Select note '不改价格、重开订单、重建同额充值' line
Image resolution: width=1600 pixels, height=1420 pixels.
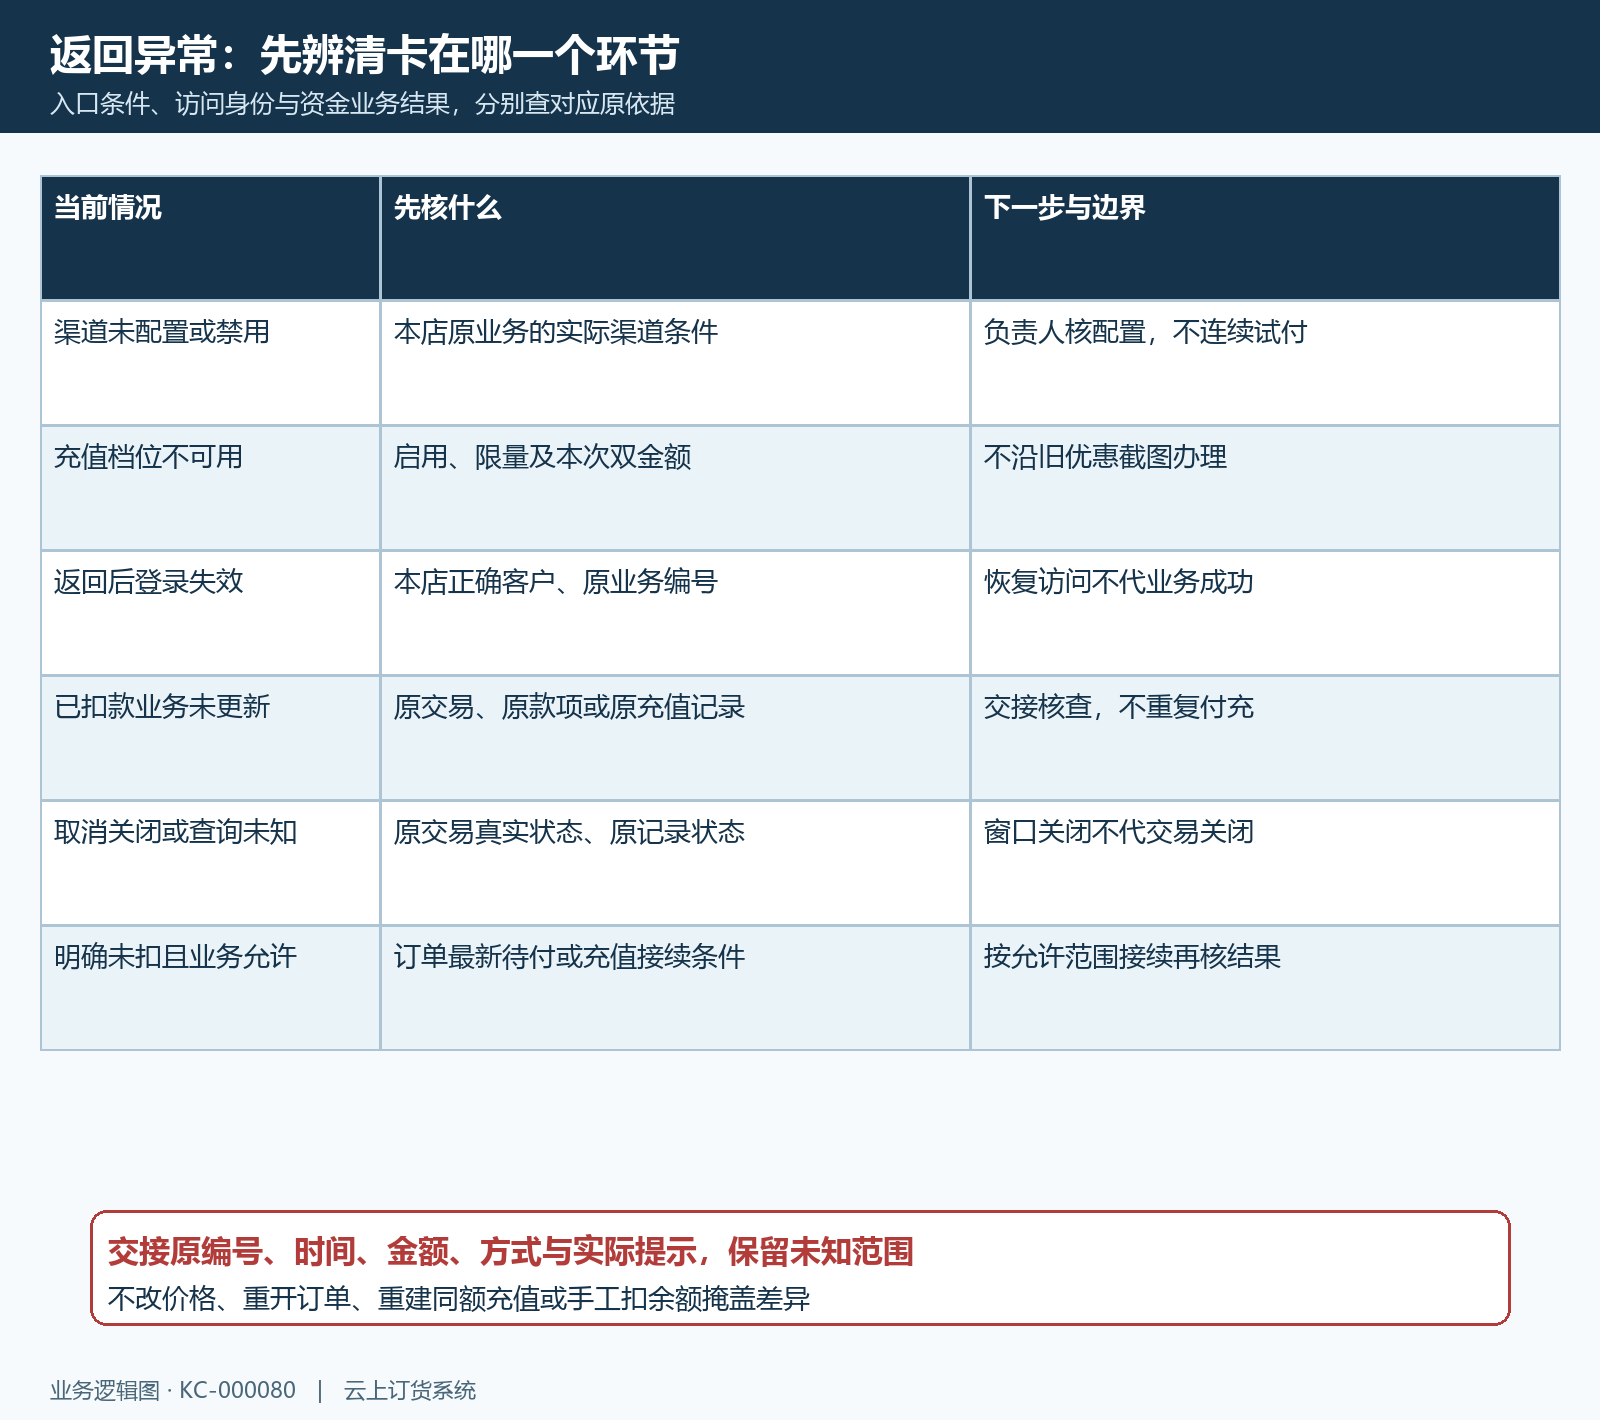click(x=459, y=1299)
